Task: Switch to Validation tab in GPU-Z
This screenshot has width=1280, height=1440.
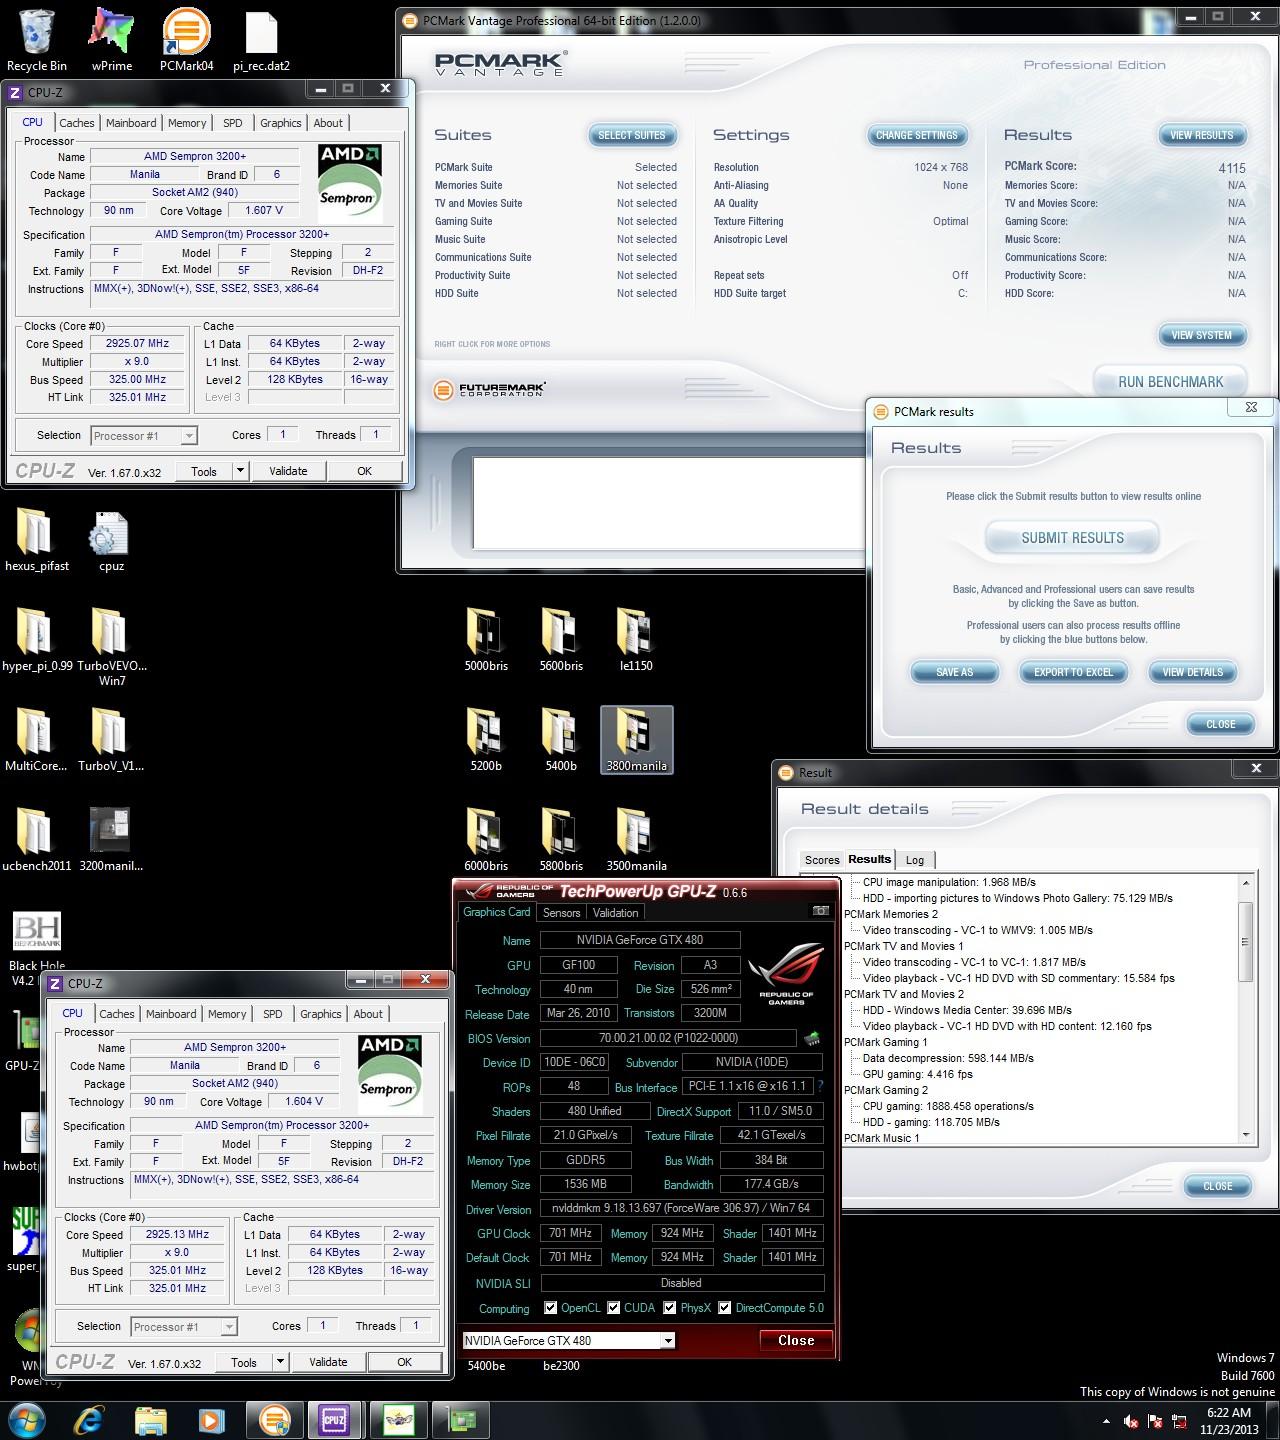Action: [x=615, y=913]
